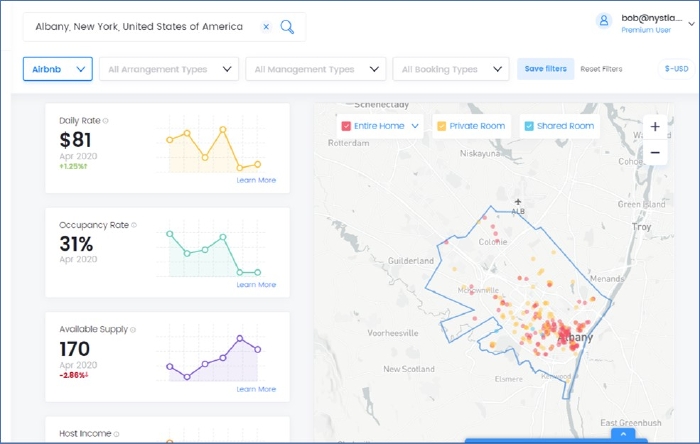Click the East Greenbush map label

click(x=631, y=423)
